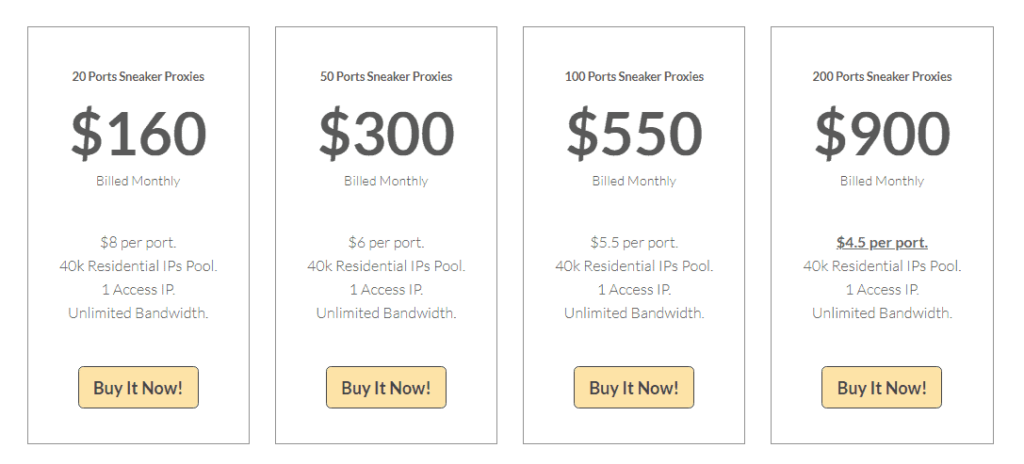Screen dimensions: 1024x464
Task: Click Billed Monthly under the $900 price
Action: [x=882, y=180]
